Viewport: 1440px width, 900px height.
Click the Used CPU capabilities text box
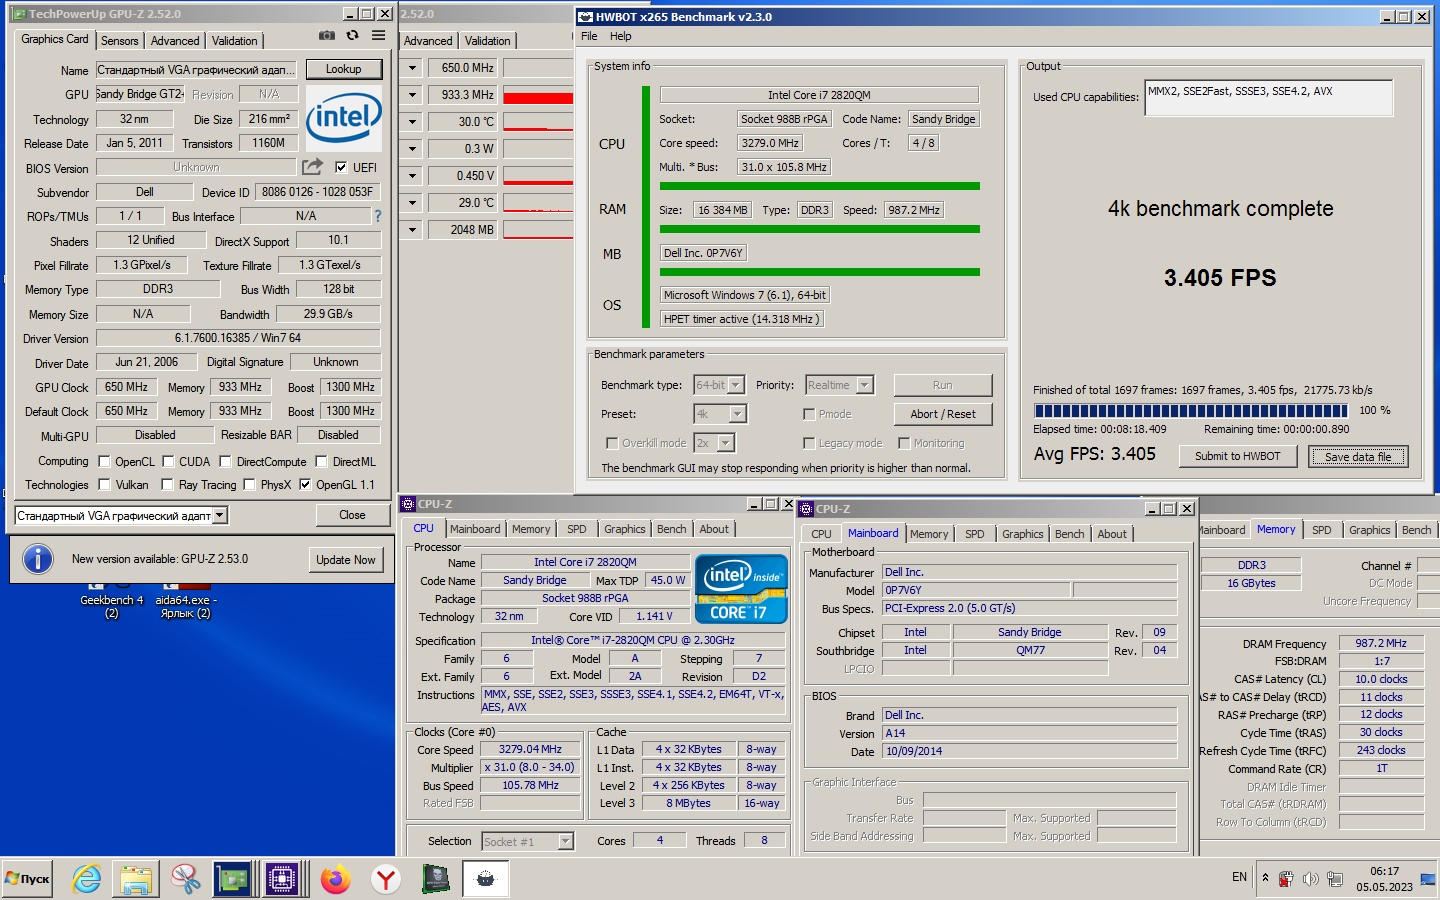point(1269,98)
